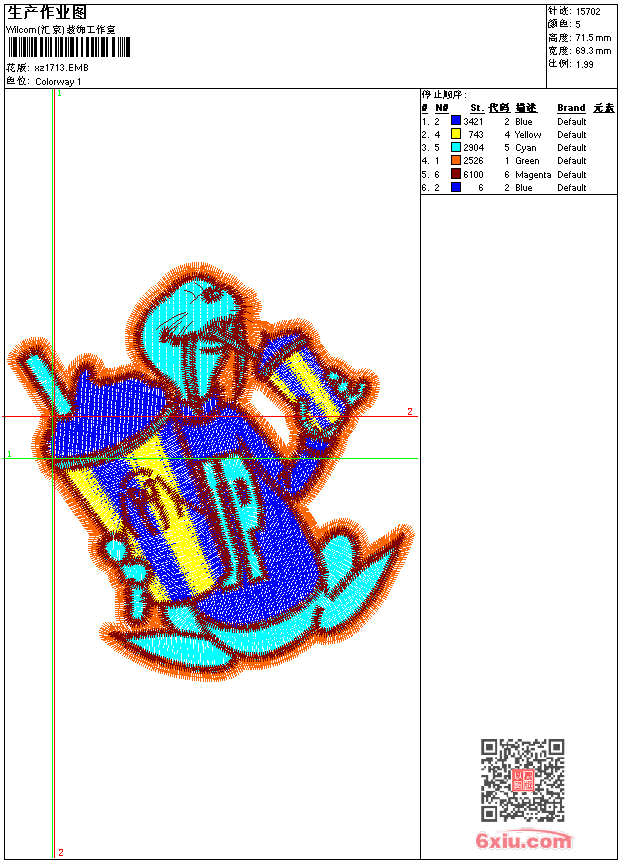
Task: Click the St. column header
Action: pos(477,108)
